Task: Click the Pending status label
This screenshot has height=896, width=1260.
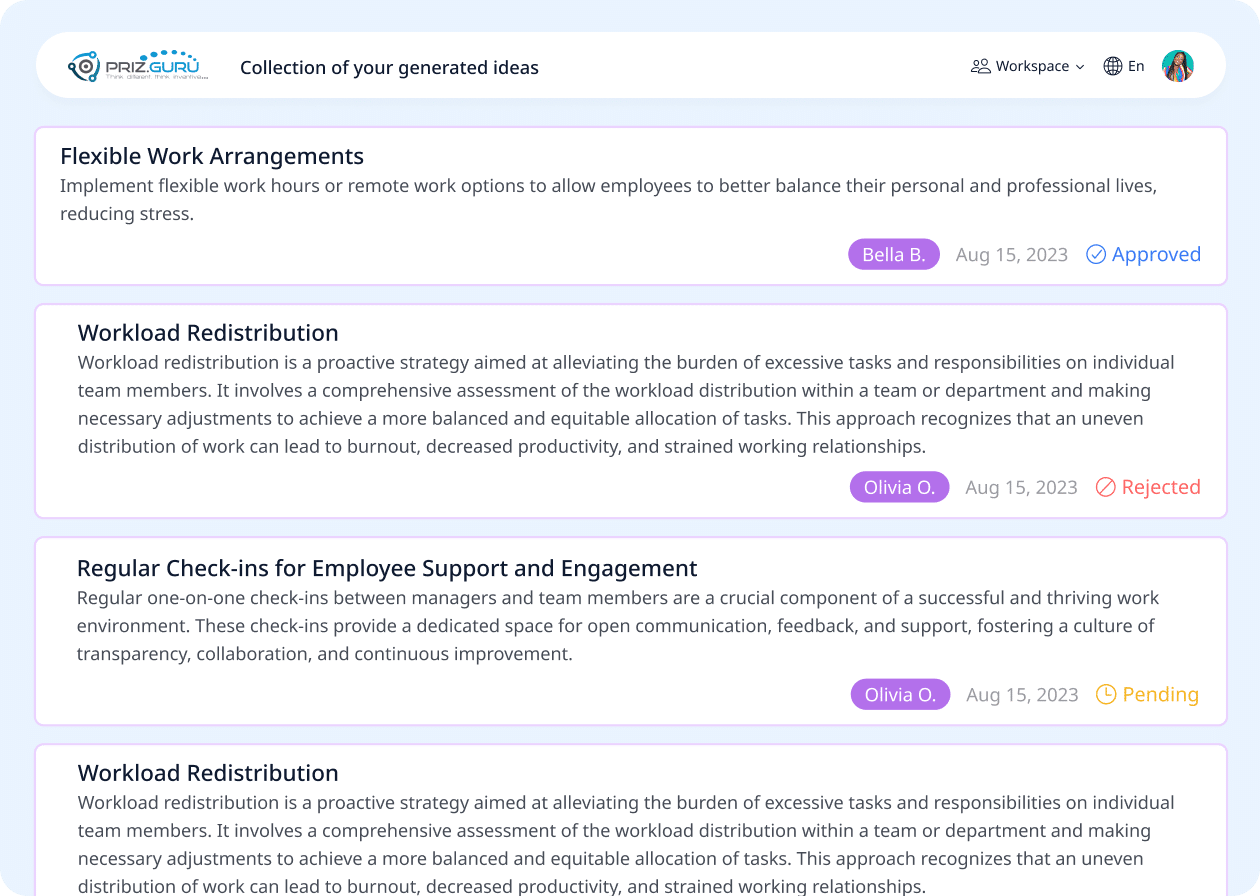Action: (x=1160, y=694)
